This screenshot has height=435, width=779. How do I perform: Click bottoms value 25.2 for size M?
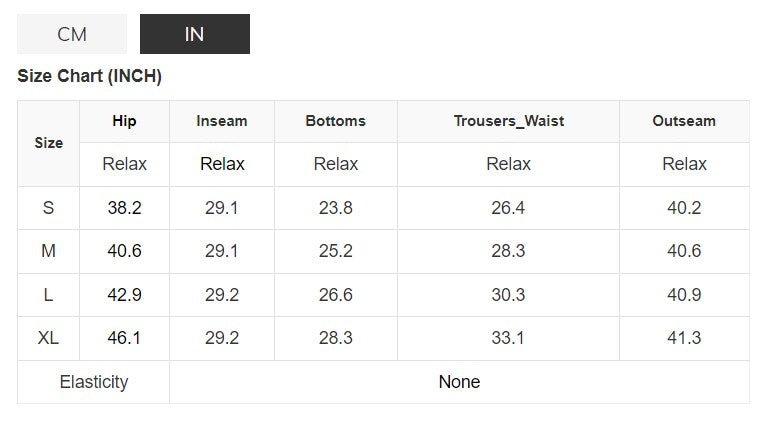pyautogui.click(x=335, y=251)
